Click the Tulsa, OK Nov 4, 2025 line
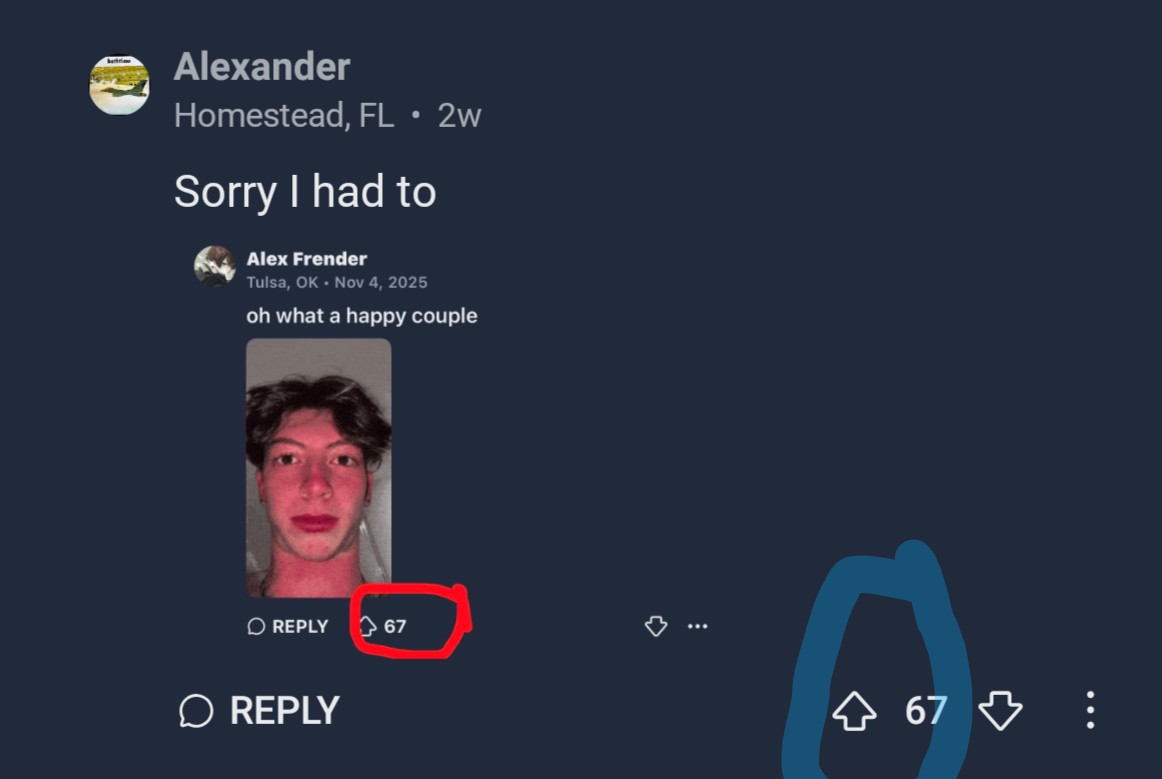This screenshot has height=779, width=1162. click(337, 282)
